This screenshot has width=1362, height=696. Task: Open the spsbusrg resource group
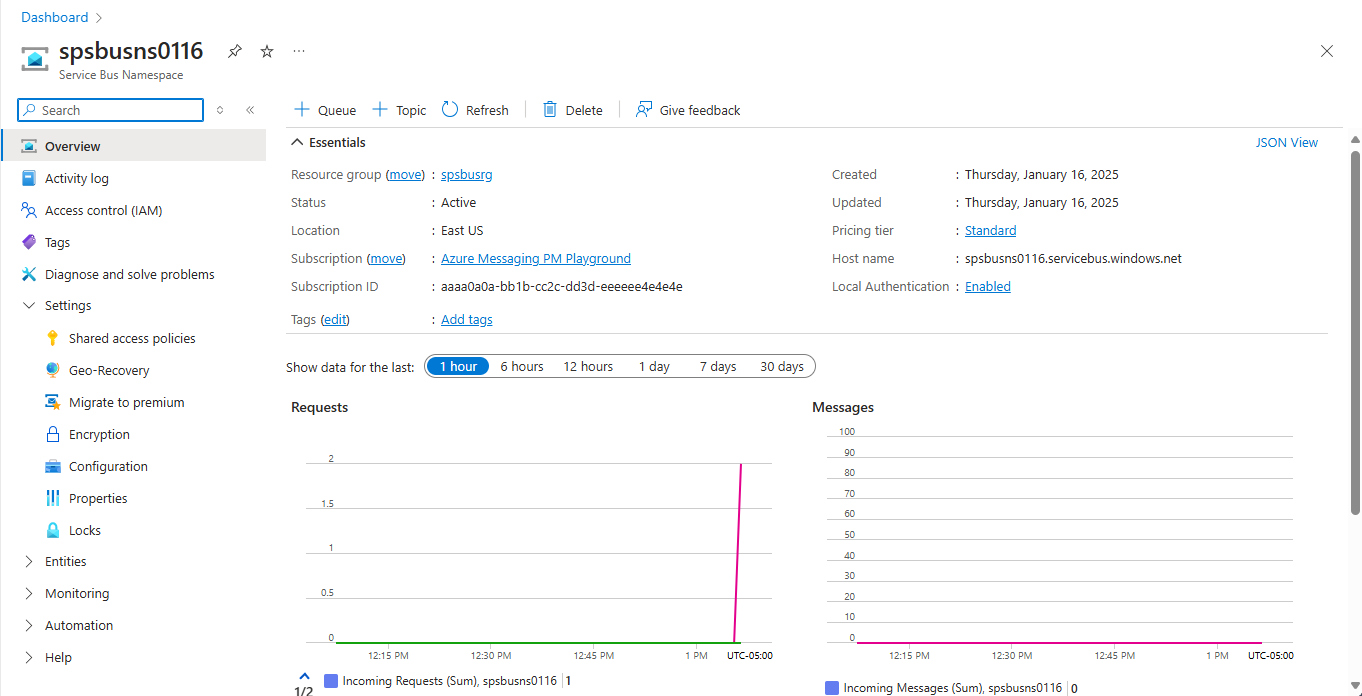click(x=466, y=173)
